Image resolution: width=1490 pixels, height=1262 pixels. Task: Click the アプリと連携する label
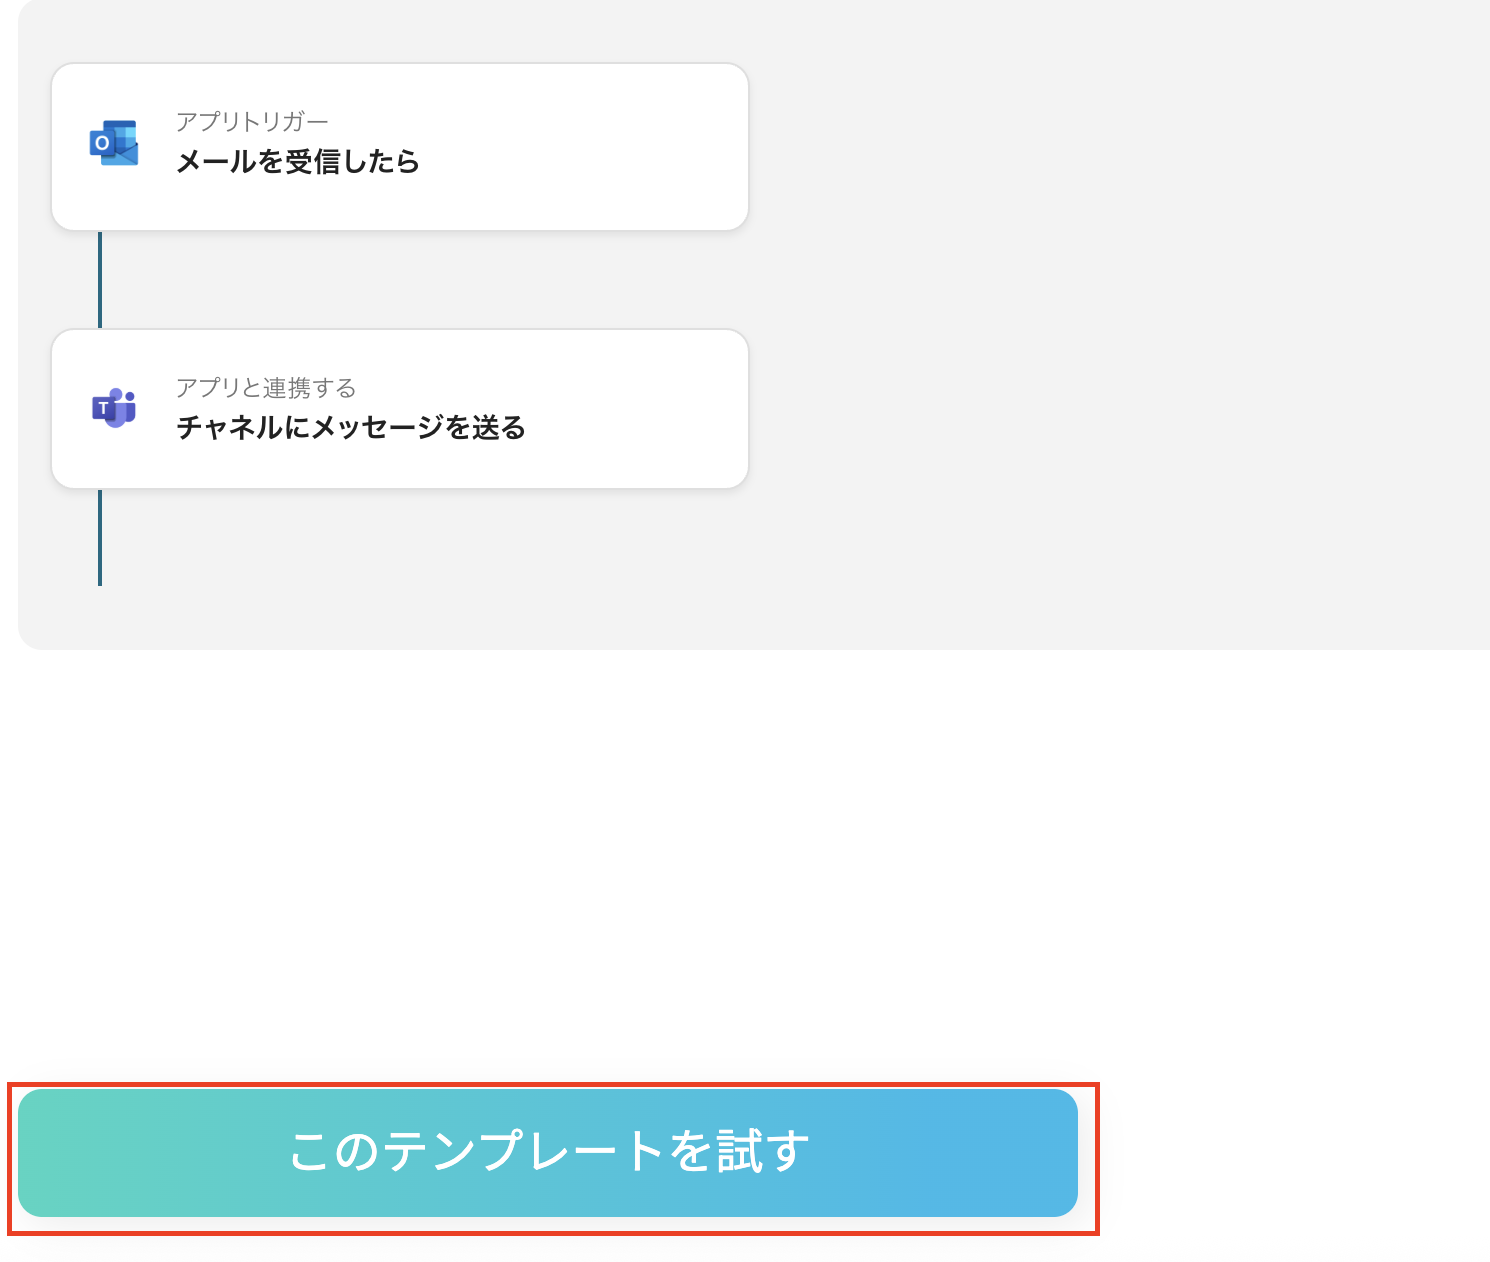pyautogui.click(x=266, y=388)
